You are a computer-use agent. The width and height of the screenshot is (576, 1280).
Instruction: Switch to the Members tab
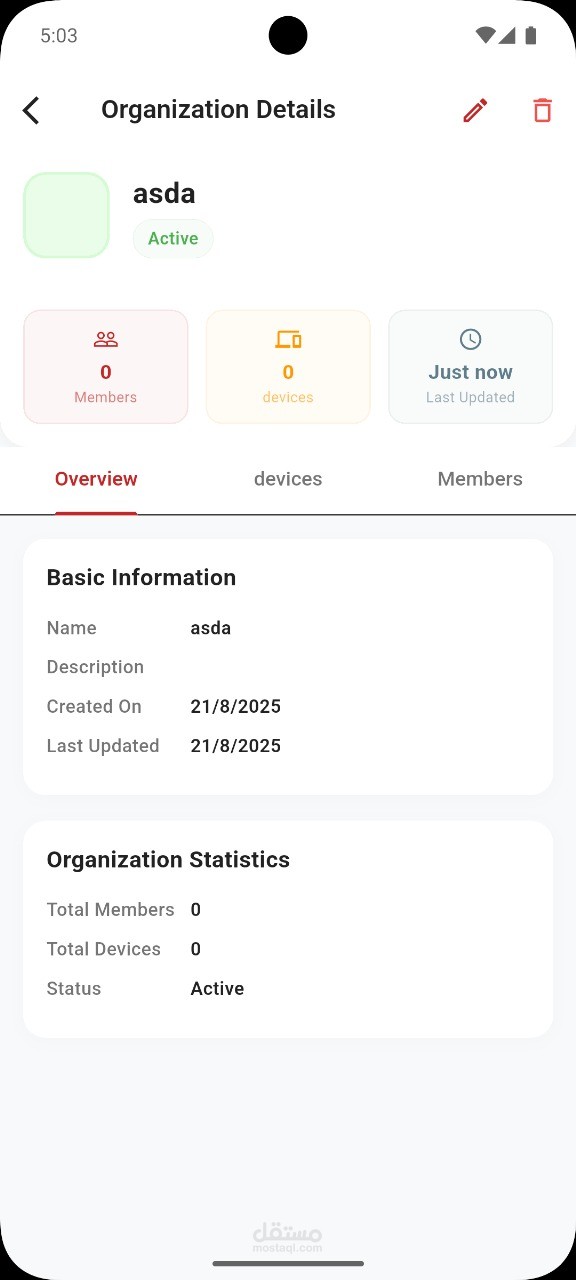[480, 479]
